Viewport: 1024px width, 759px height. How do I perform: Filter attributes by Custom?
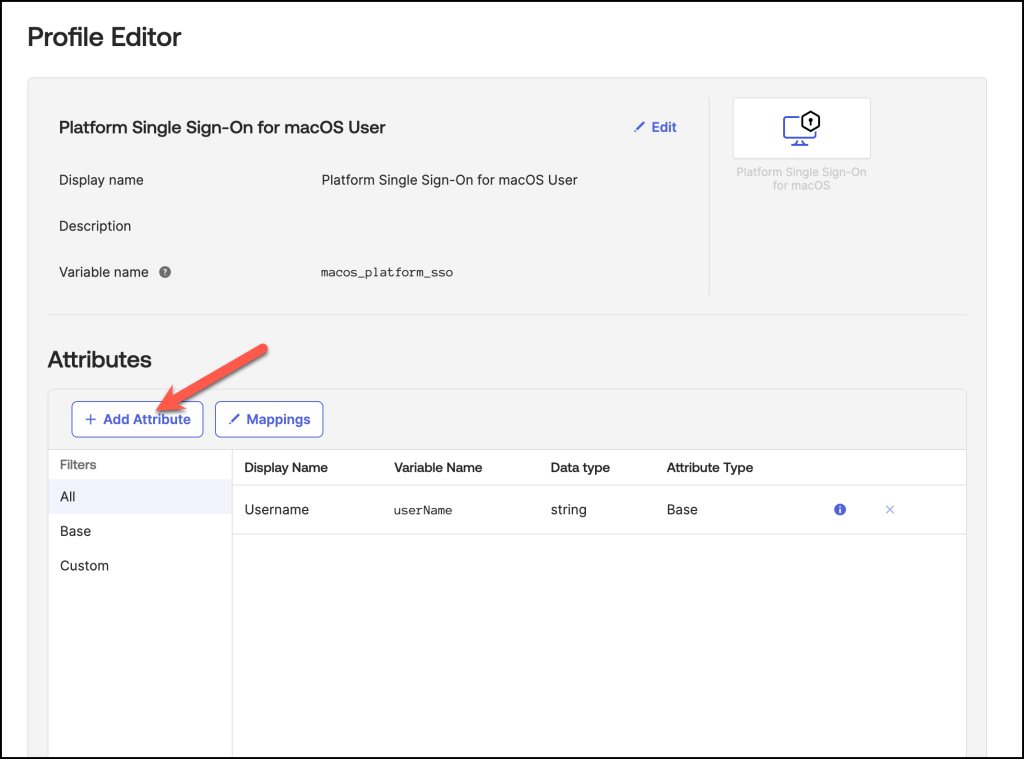(x=84, y=566)
